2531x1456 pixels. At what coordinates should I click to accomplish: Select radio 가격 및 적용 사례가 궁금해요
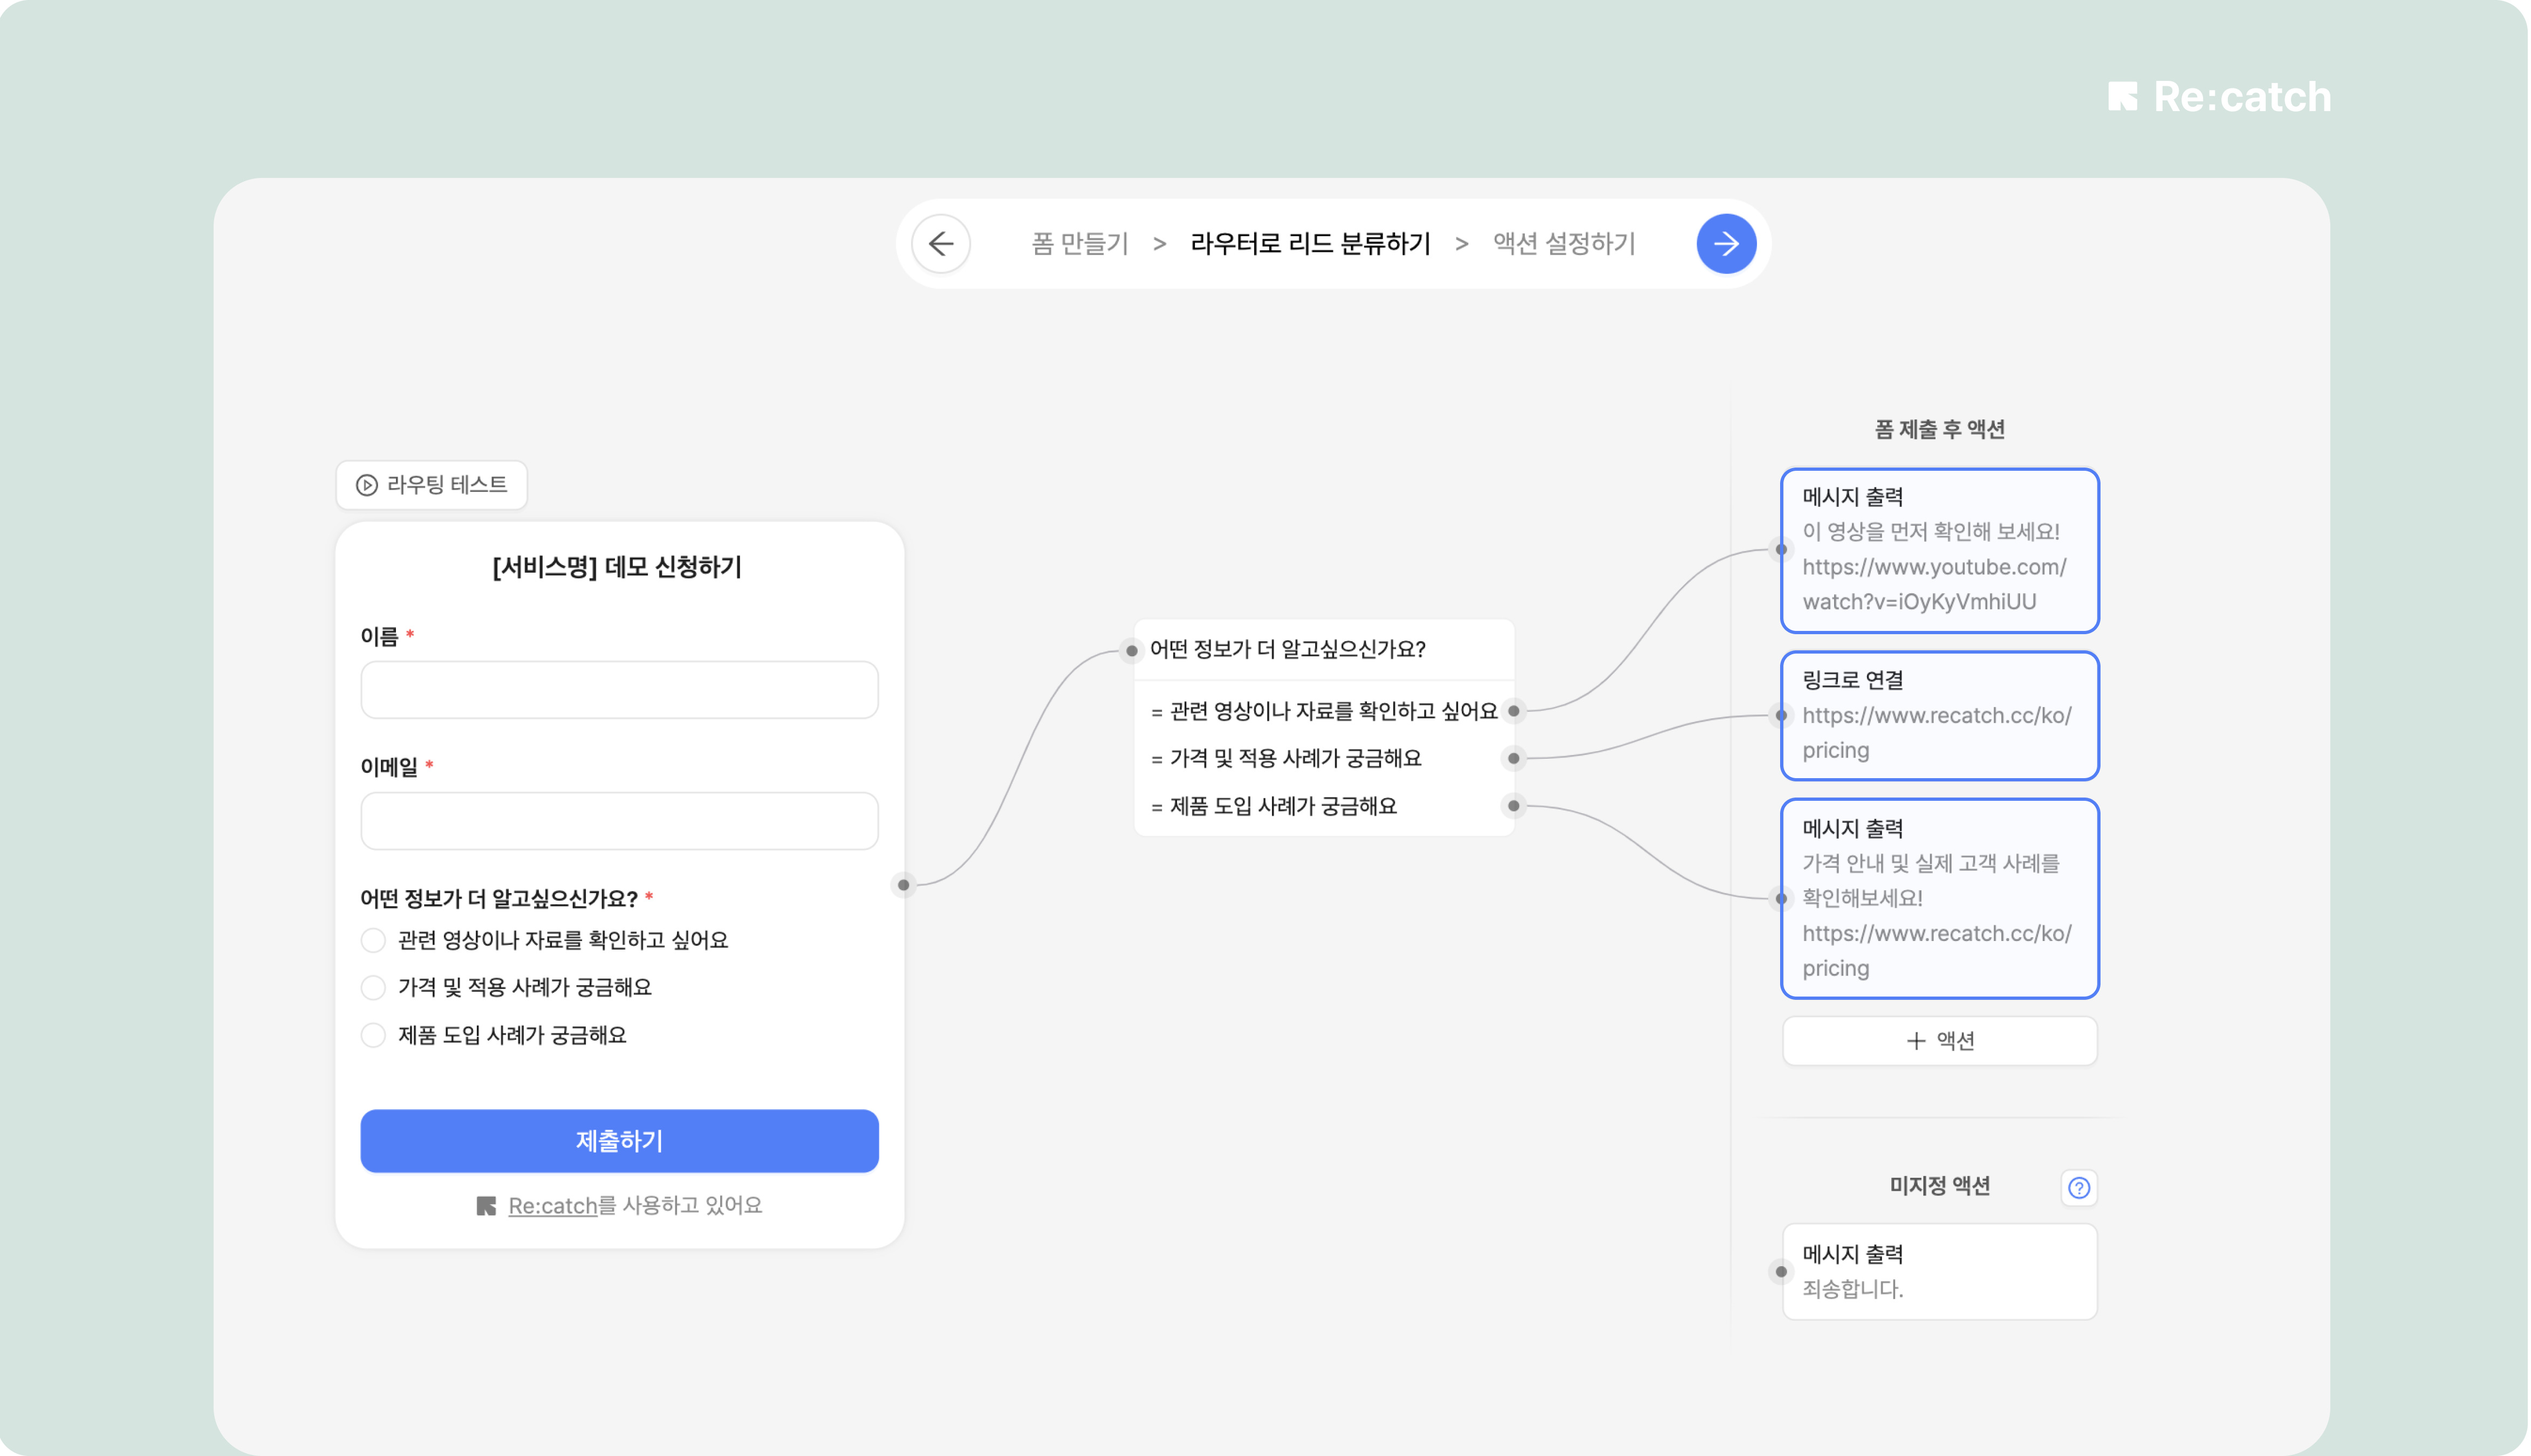point(373,988)
